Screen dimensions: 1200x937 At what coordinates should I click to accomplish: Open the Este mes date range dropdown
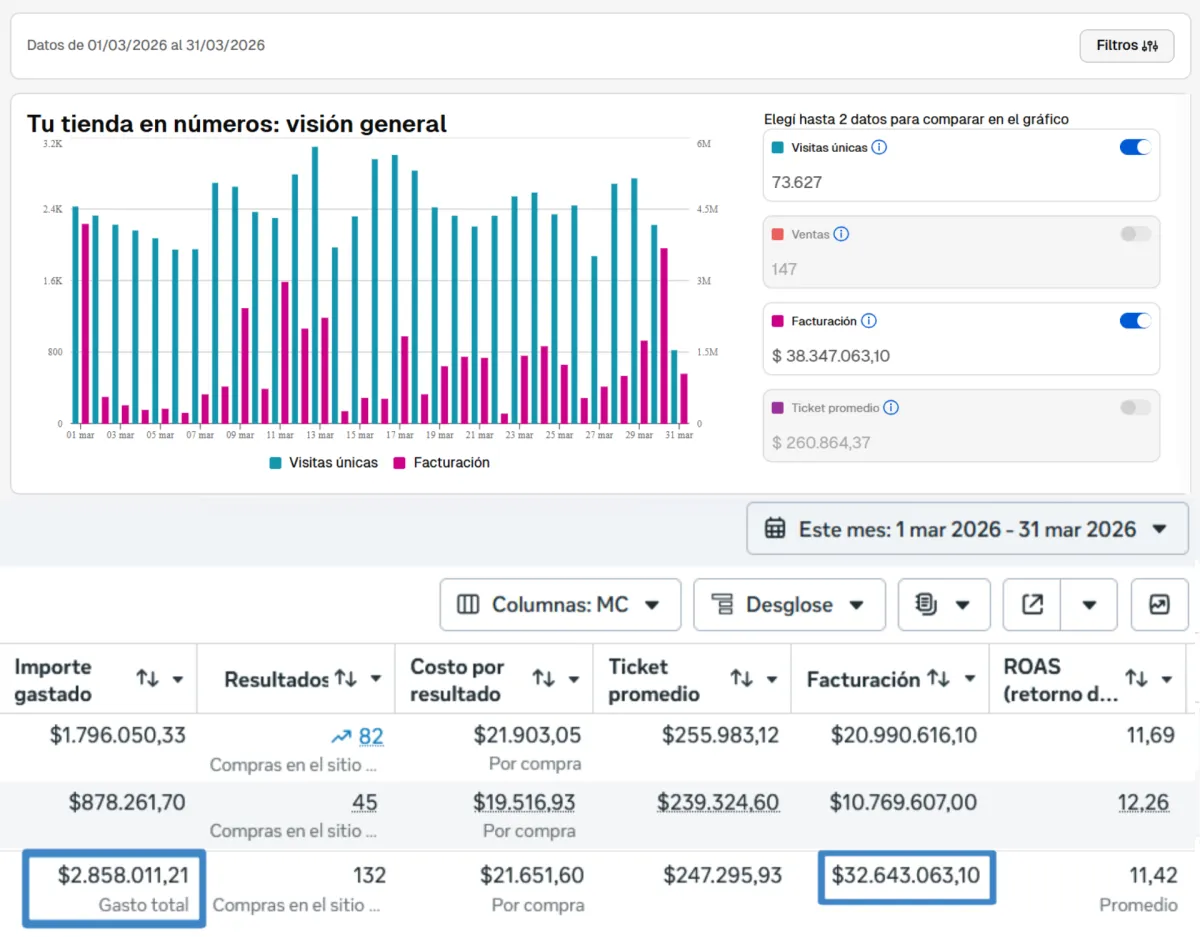click(x=966, y=529)
